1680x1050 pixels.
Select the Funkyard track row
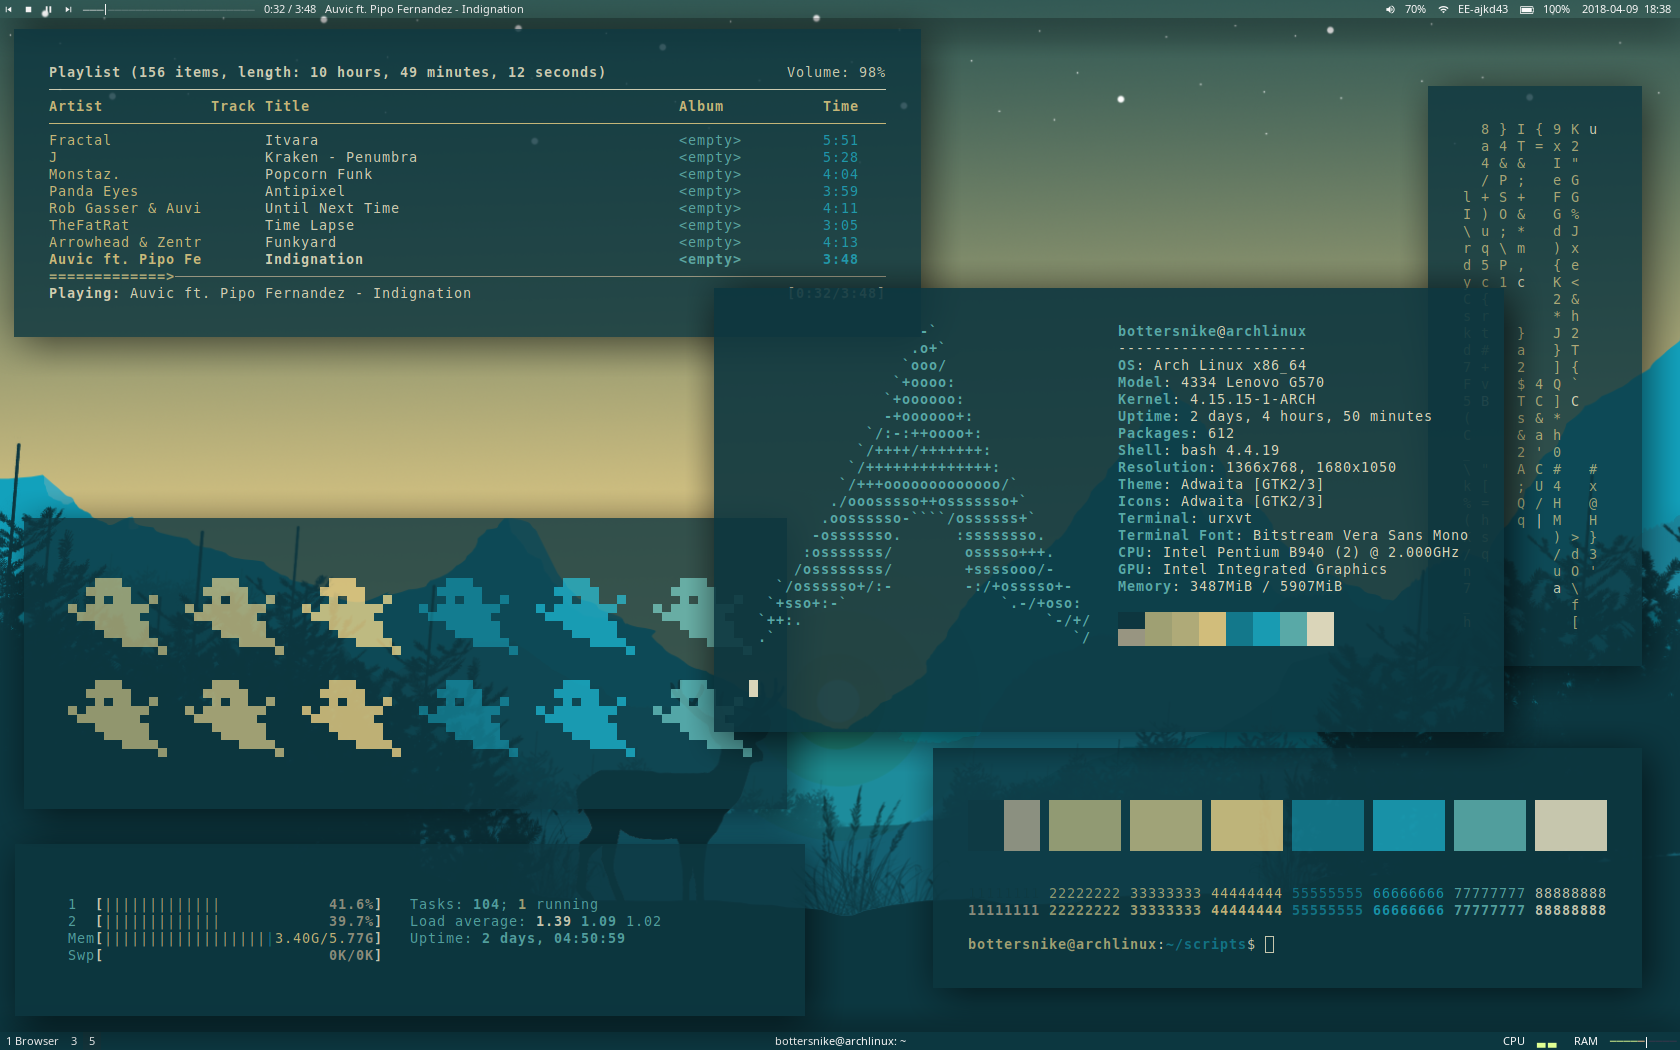467,242
